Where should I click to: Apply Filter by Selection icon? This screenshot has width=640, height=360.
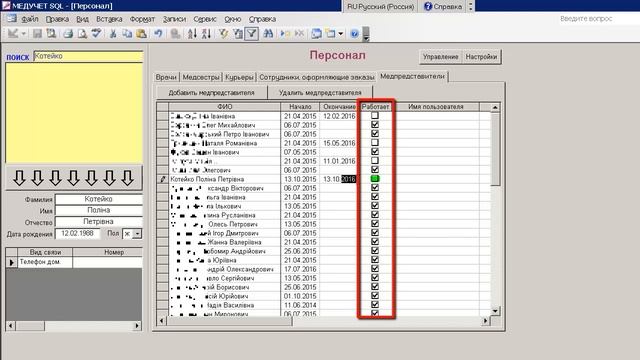point(223,33)
